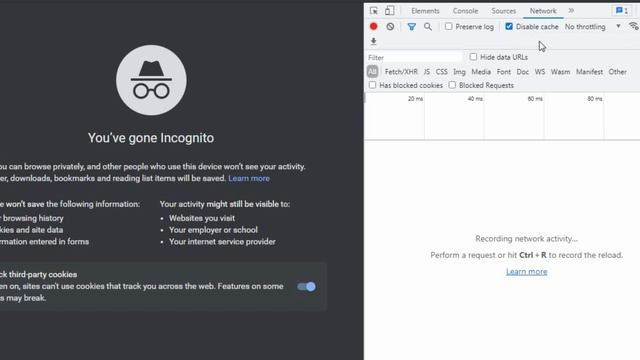Image resolution: width=640 pixels, height=360 pixels.
Task: Open the No throttling dropdown
Action: (593, 27)
